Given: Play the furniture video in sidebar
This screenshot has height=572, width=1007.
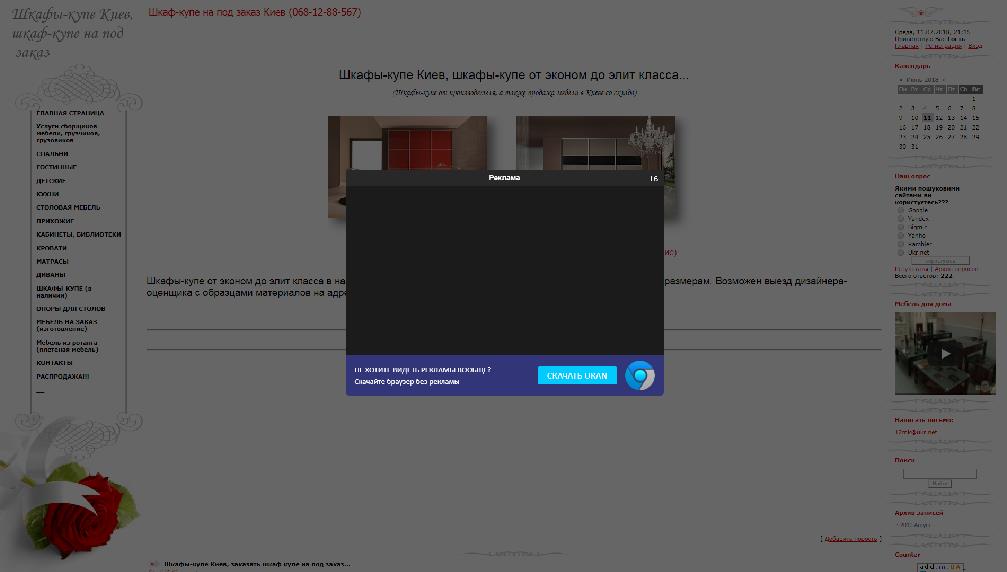Looking at the screenshot, I should pyautogui.click(x=945, y=353).
